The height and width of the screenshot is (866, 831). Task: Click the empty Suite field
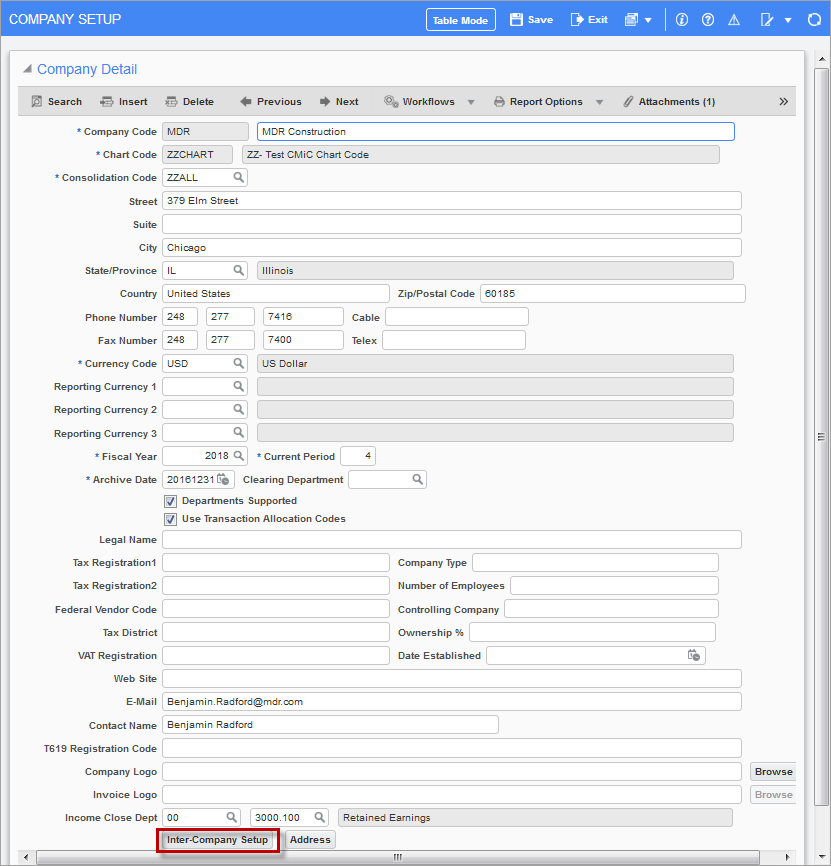tap(452, 224)
